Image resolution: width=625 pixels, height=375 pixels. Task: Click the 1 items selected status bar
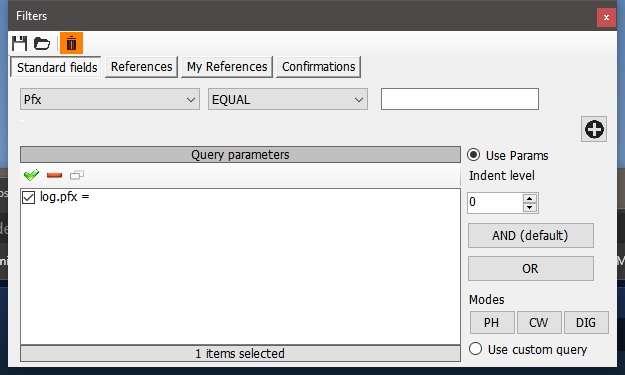tap(240, 353)
